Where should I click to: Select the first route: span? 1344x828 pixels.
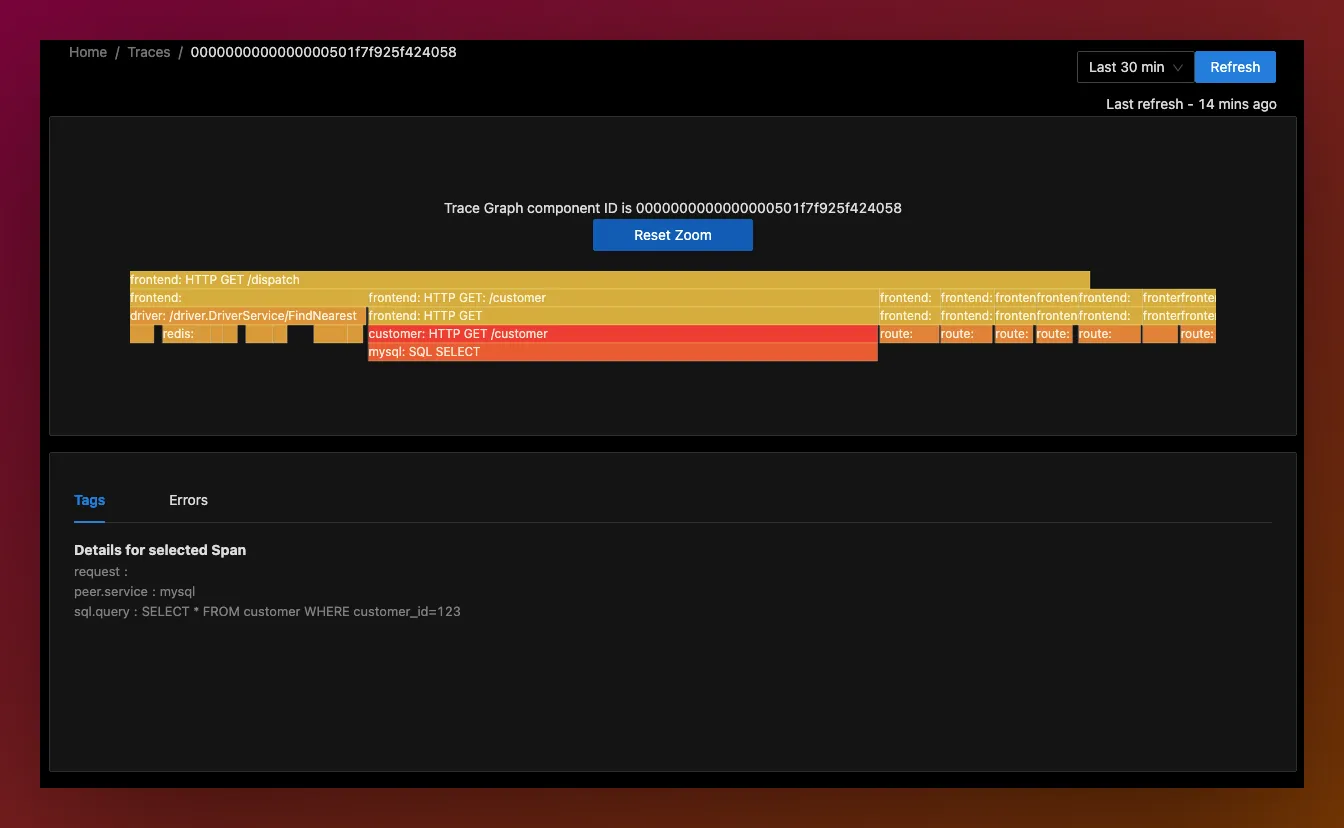tap(909, 334)
